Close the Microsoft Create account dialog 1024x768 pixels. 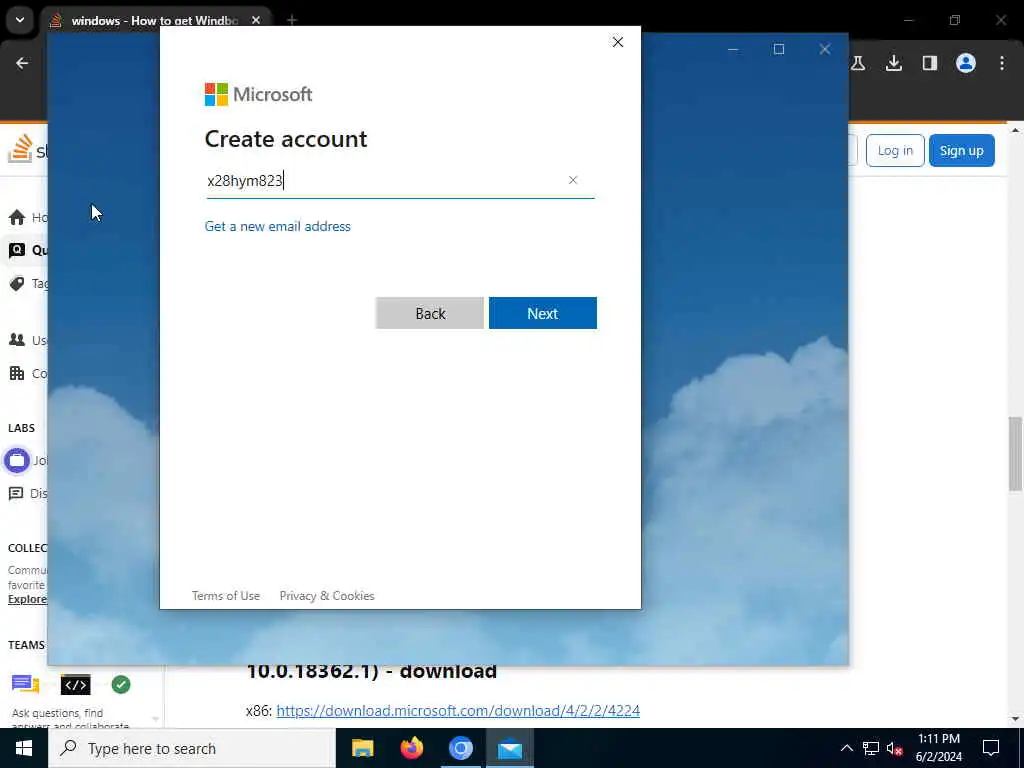point(617,42)
